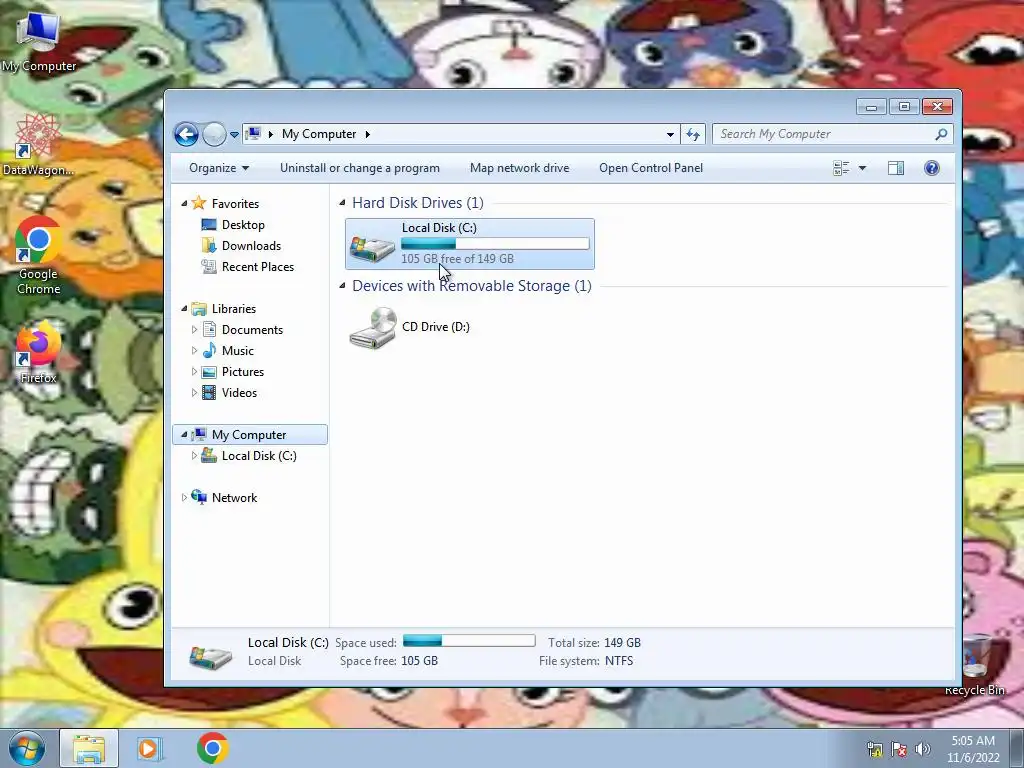Click the Refresh button beside address bar
Image resolution: width=1024 pixels, height=768 pixels.
click(693, 135)
